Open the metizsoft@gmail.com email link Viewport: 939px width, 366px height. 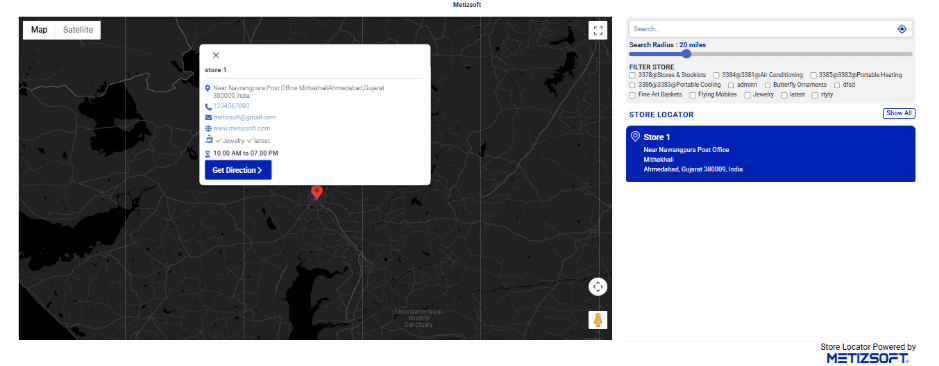(x=244, y=117)
